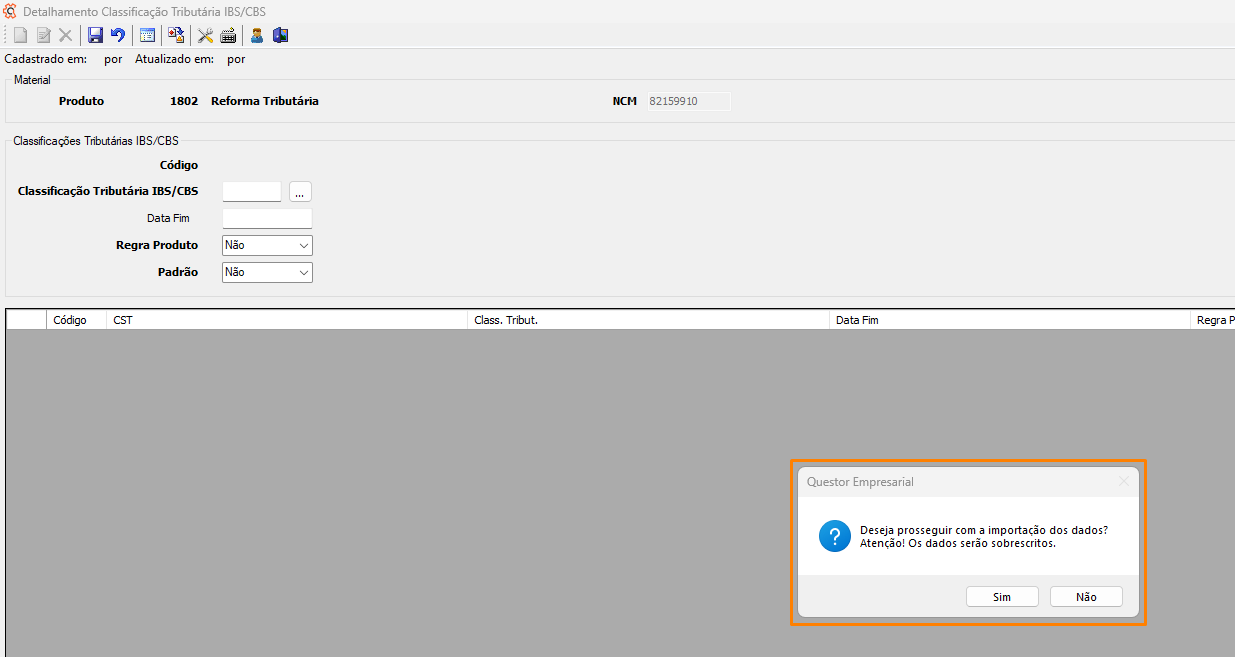Click the greyed-out new document icon
The height and width of the screenshot is (657, 1235).
(20, 35)
